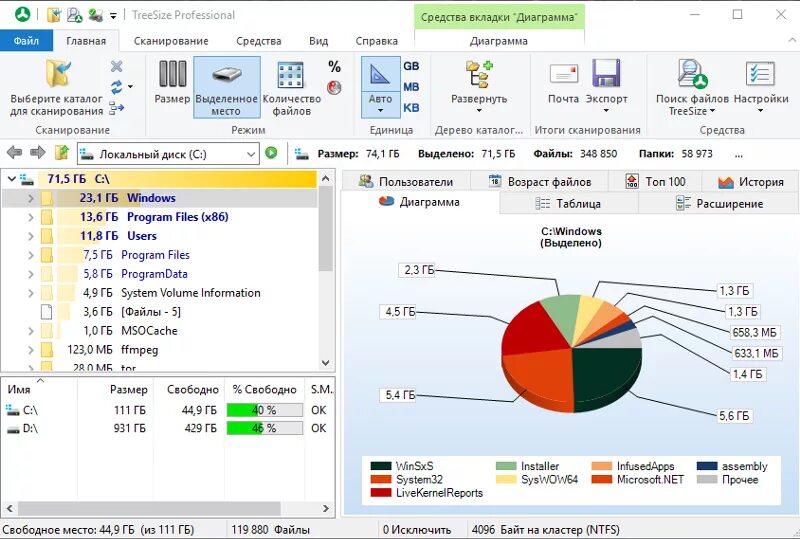The height and width of the screenshot is (539, 800).
Task: Click the Installer green legend swatch
Action: pos(506,466)
